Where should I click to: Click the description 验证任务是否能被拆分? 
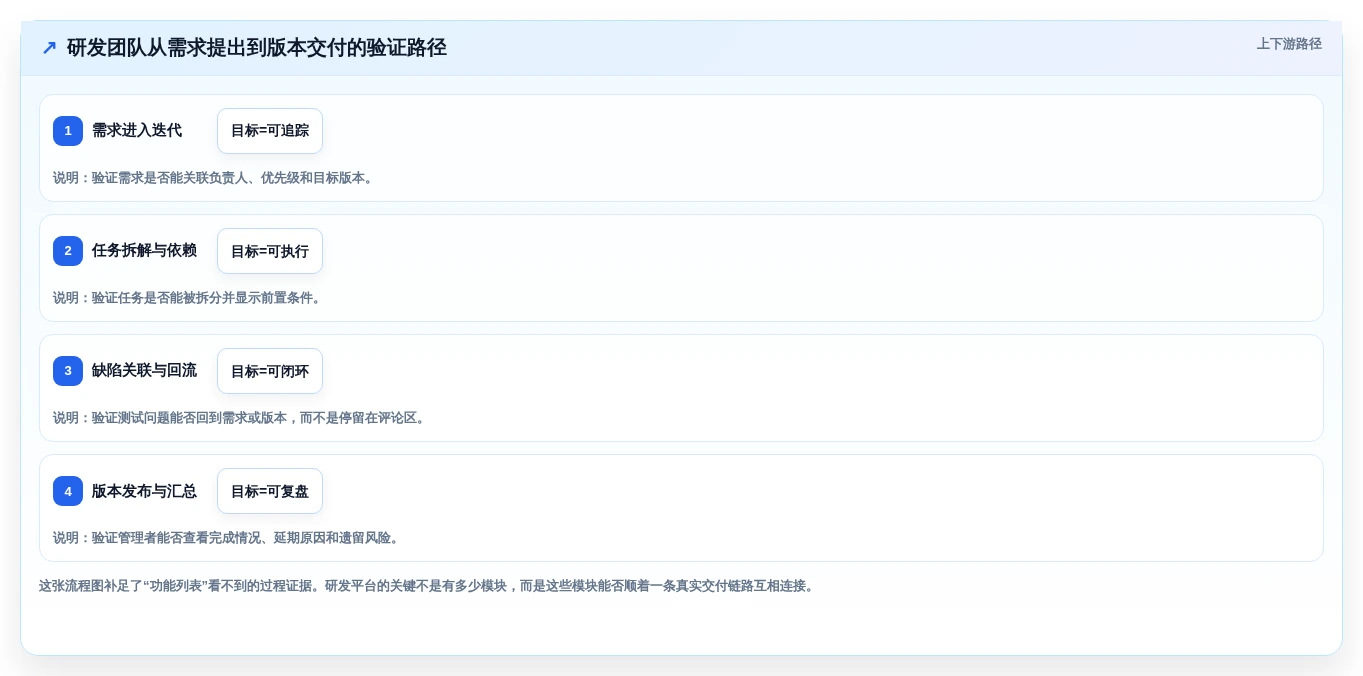pos(189,298)
